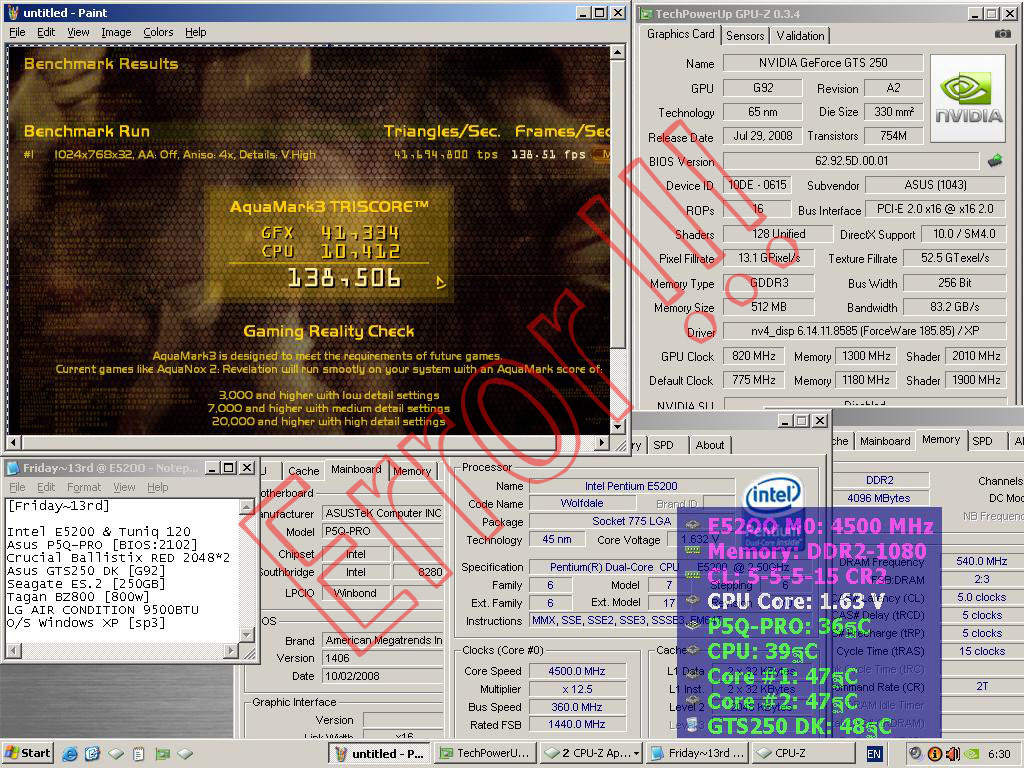
Task: Click Paint title bar app icon
Action: (x=12, y=12)
